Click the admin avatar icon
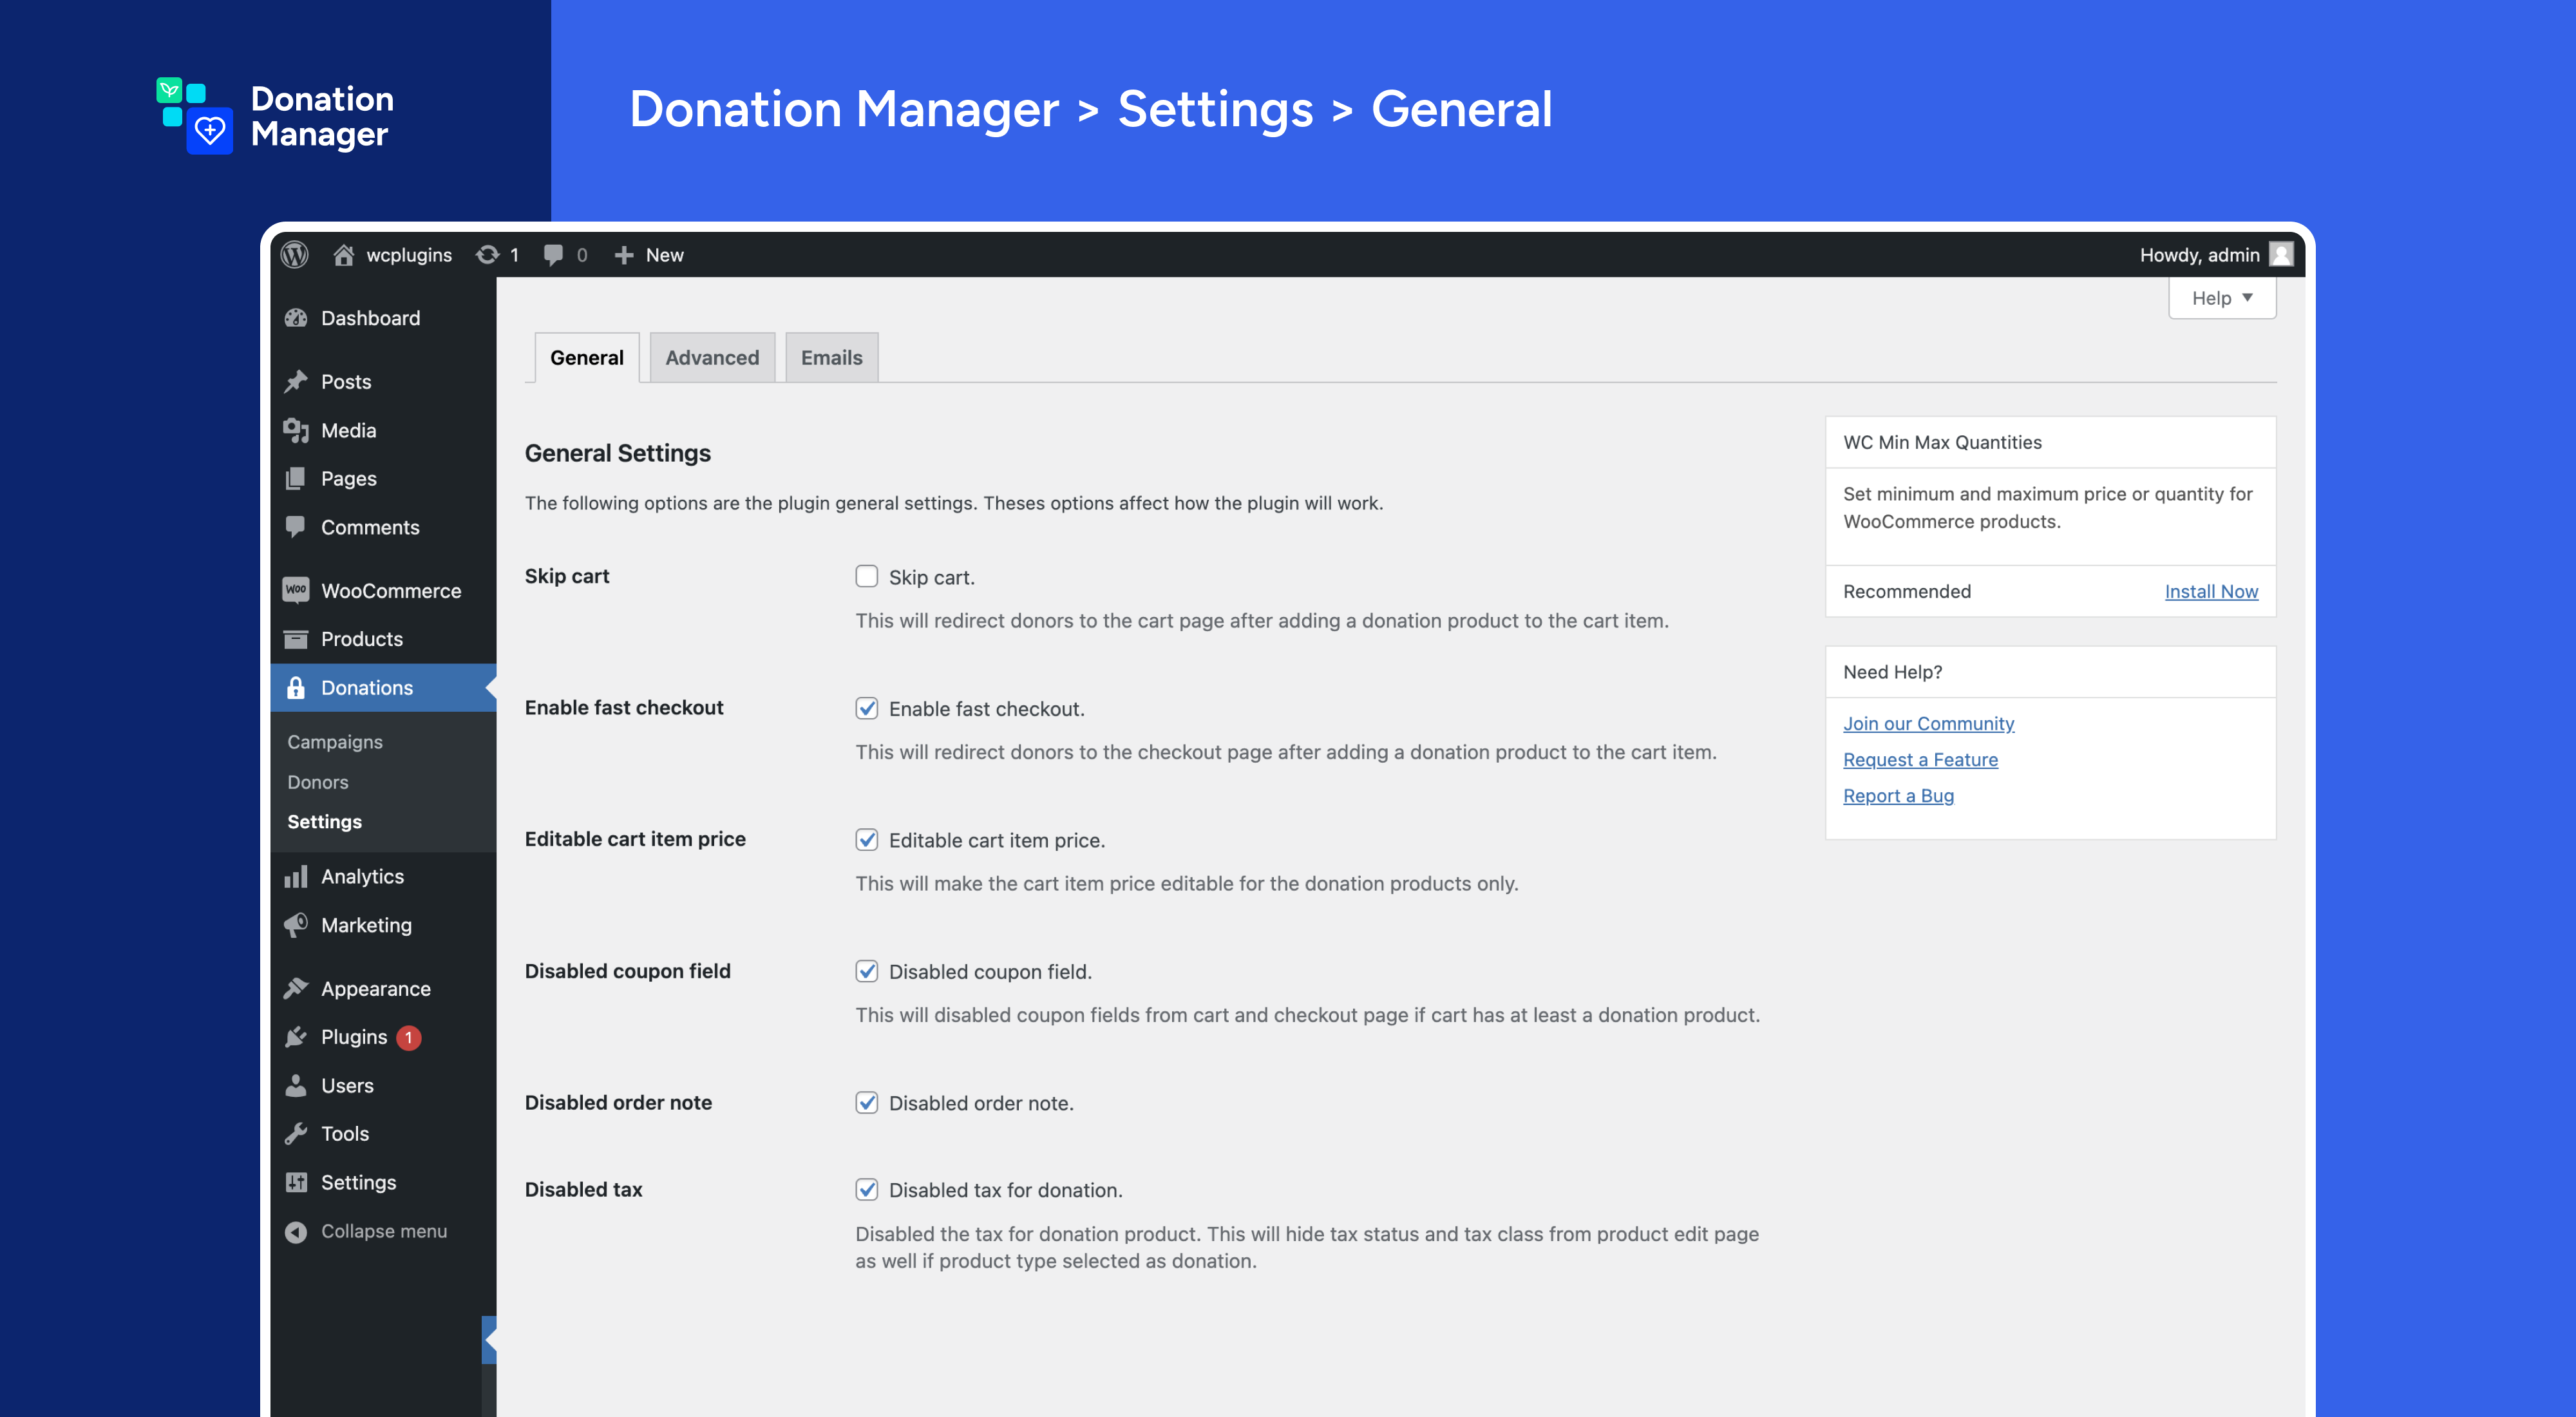The width and height of the screenshot is (2576, 1417). tap(2281, 254)
